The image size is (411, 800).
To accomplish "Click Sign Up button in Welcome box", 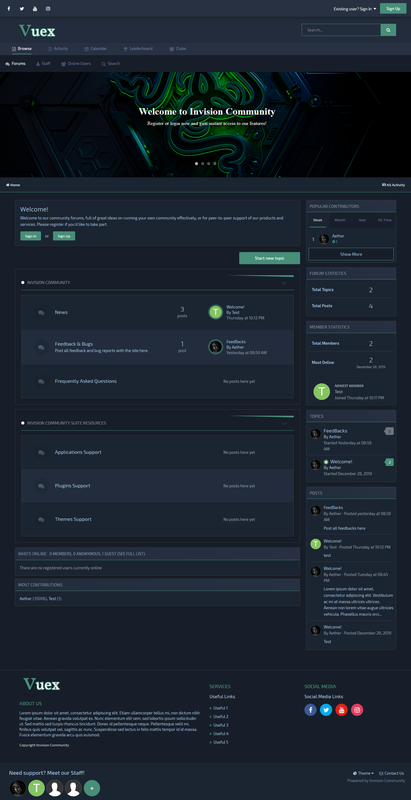I will click(x=64, y=236).
